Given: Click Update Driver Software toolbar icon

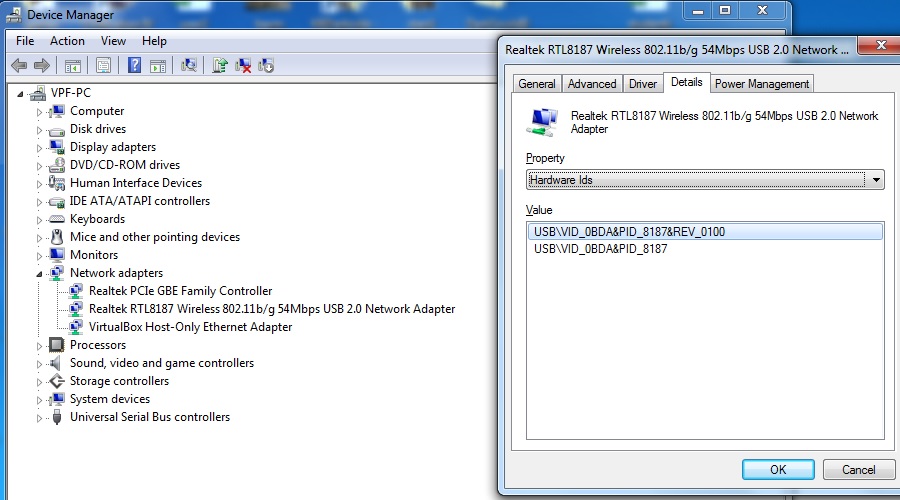Looking at the screenshot, I should 220,65.
